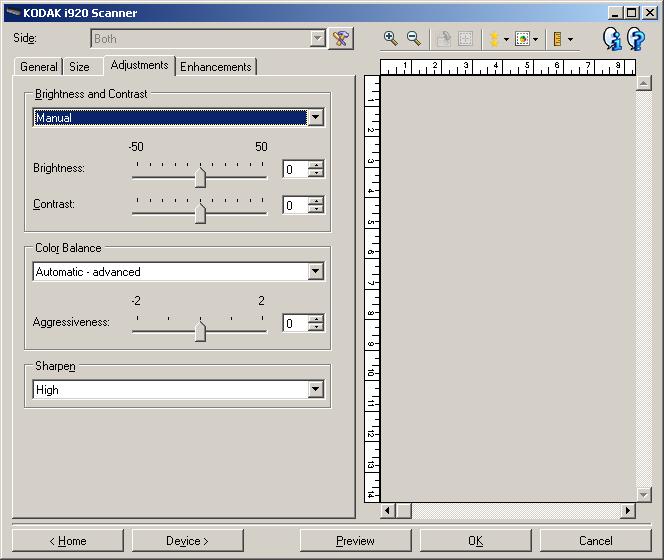Increase Aggressiveness with the spinner up arrow
This screenshot has height=560, width=664.
click(316, 319)
